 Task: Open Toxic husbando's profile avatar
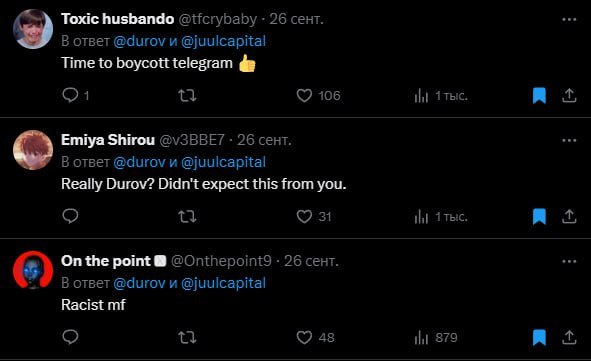click(33, 29)
